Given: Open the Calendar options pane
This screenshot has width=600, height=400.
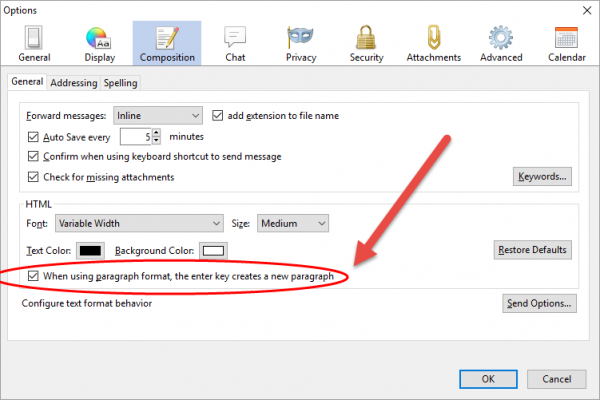Looking at the screenshot, I should pos(566,44).
